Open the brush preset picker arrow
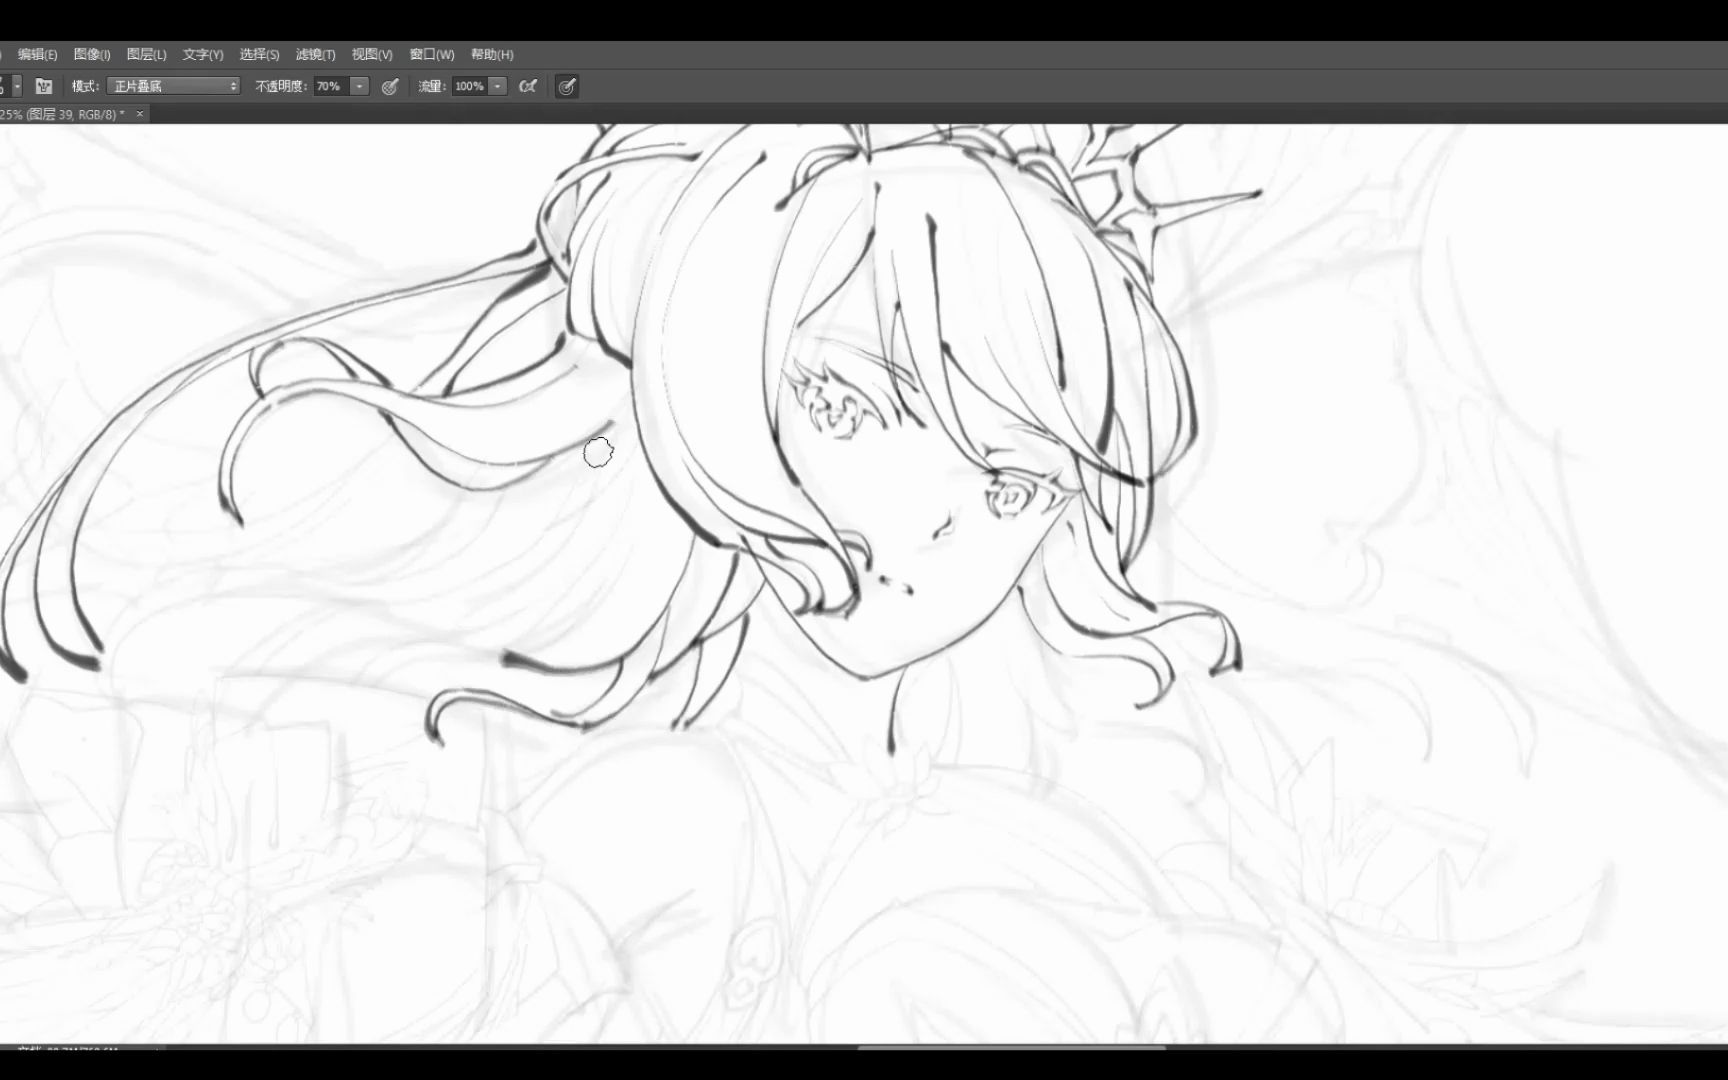The height and width of the screenshot is (1080, 1728). [17, 87]
